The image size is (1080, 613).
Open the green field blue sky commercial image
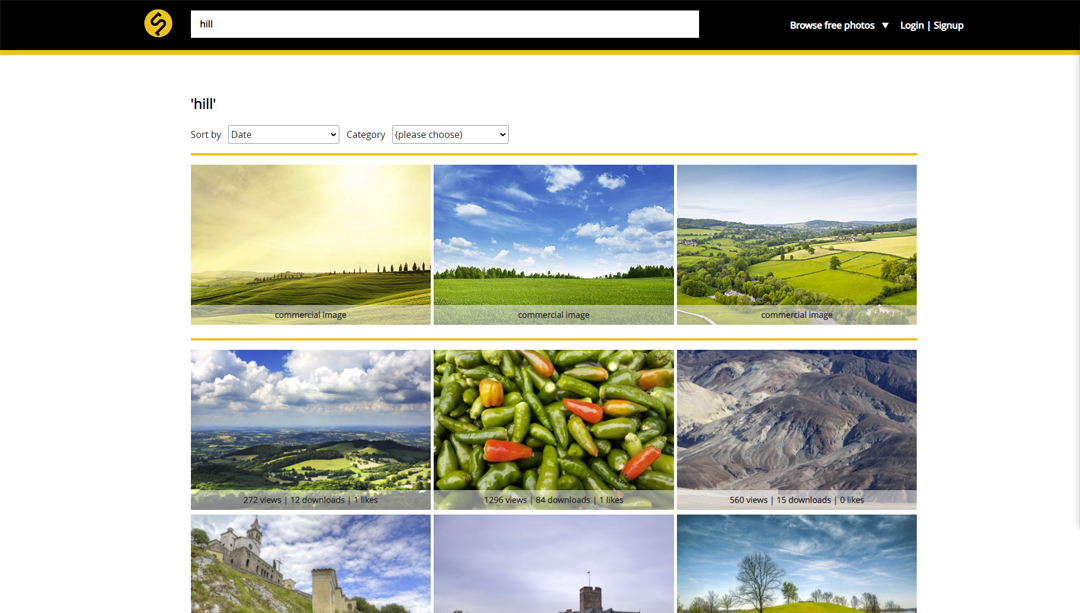click(x=554, y=245)
